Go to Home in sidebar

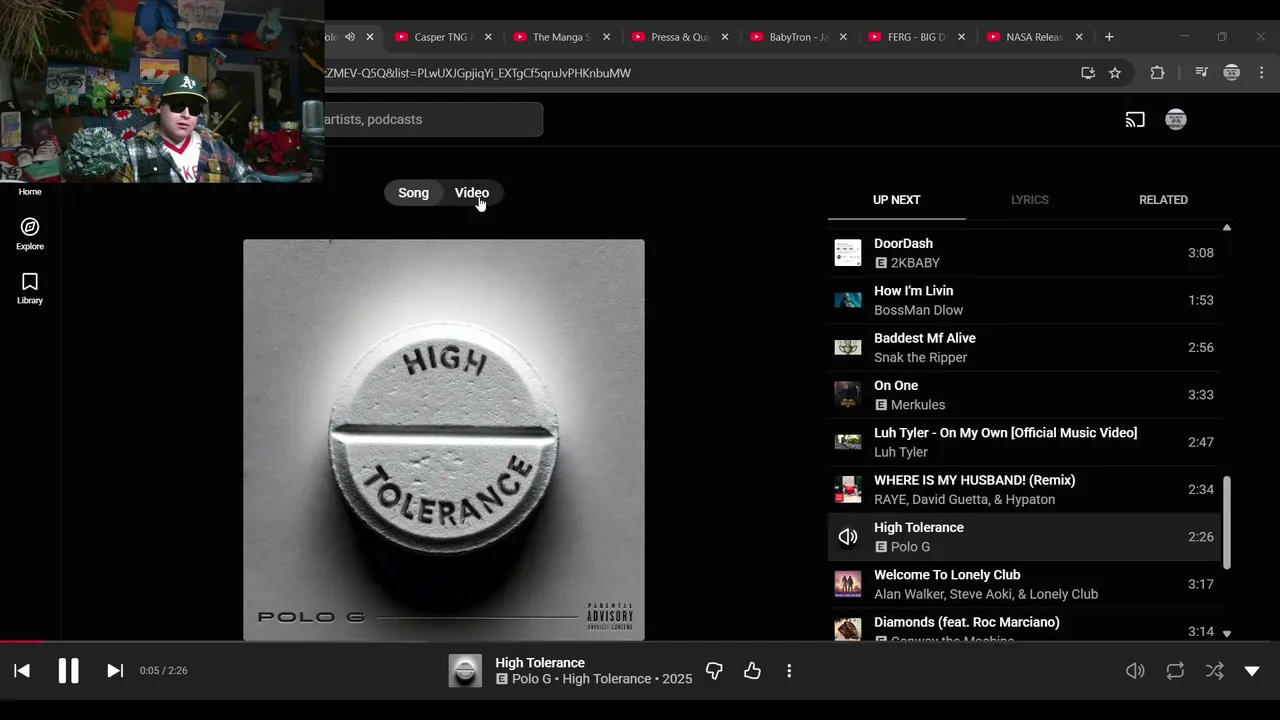pos(30,191)
